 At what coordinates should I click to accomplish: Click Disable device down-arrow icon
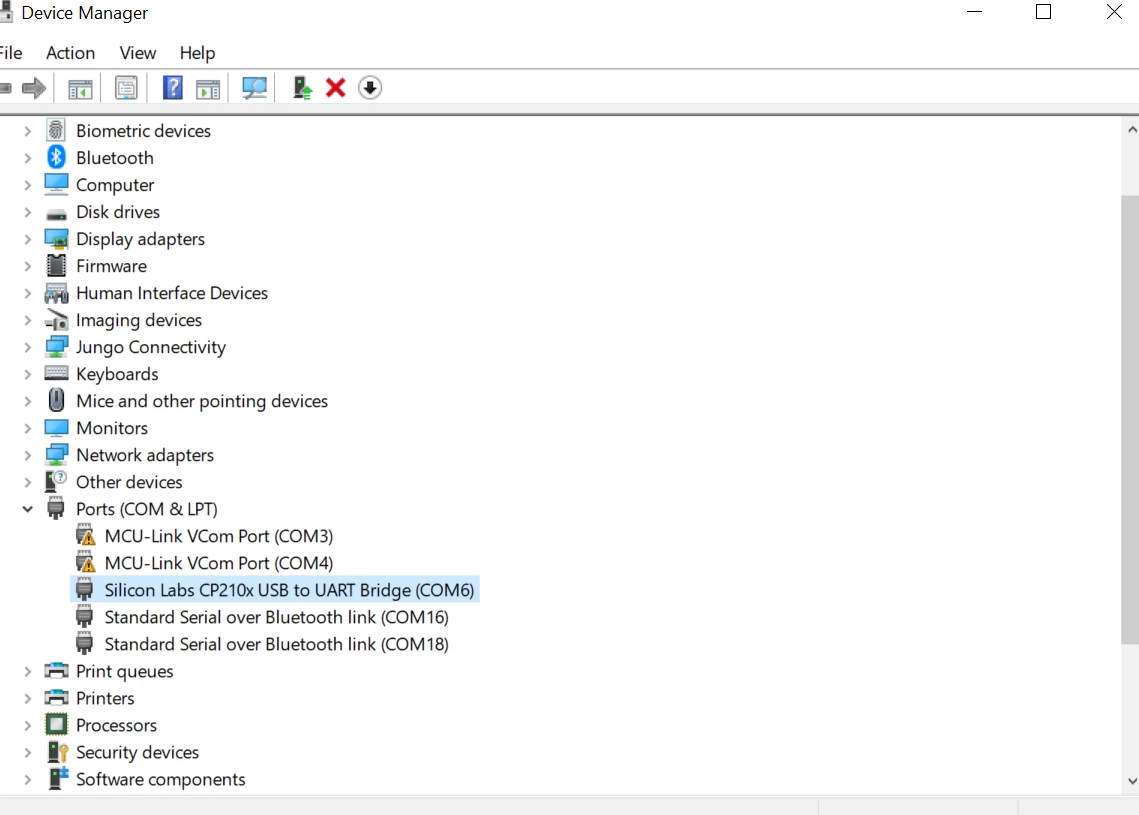pyautogui.click(x=370, y=88)
